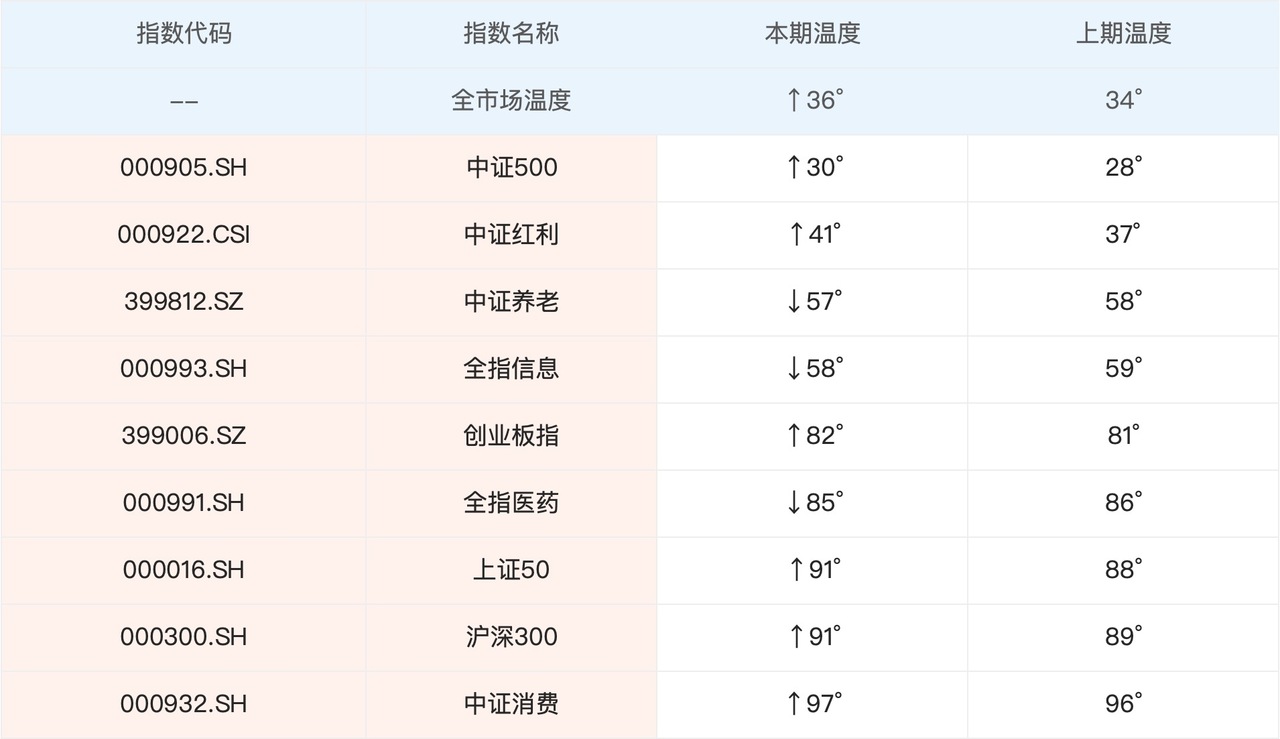Image resolution: width=1280 pixels, height=739 pixels.
Task: Select the 指数代码 column header
Action: click(183, 33)
